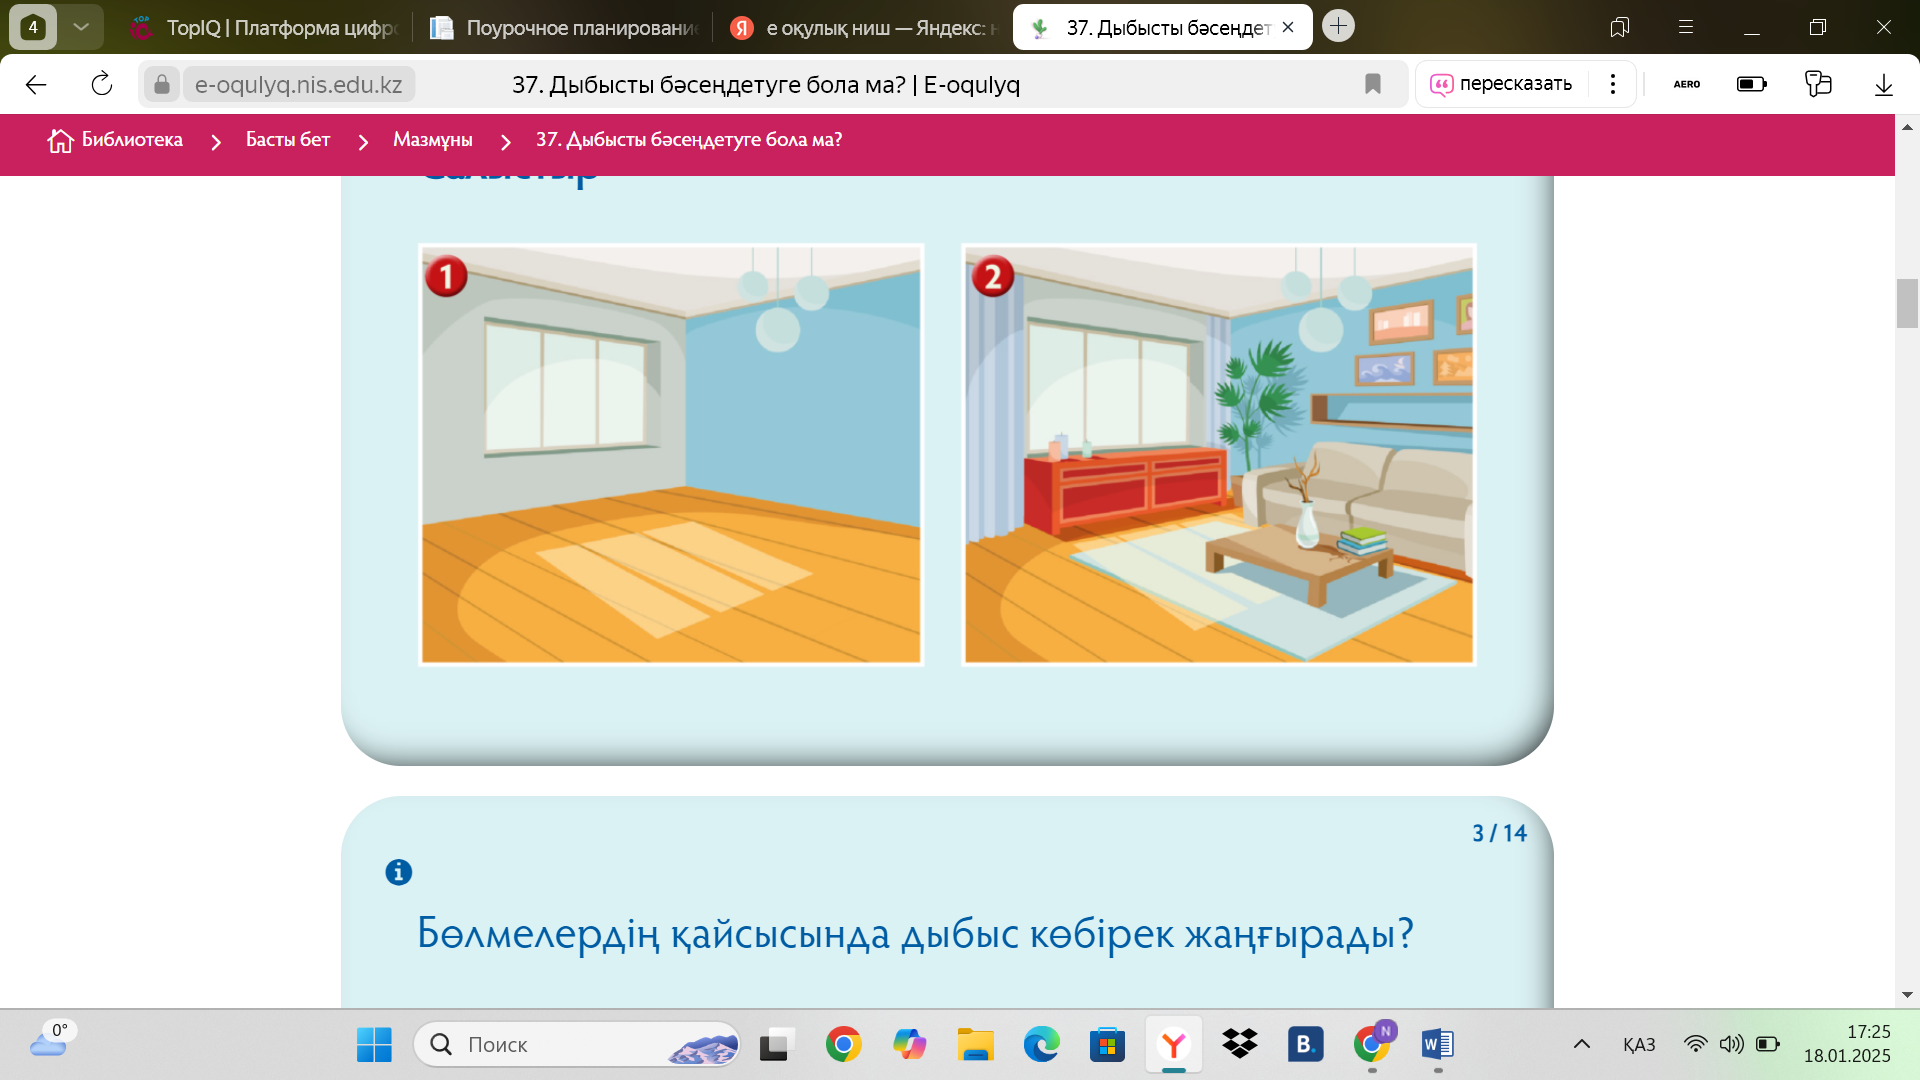1920x1080 pixels.
Task: Open Word from the taskbar
Action: pos(1437,1045)
